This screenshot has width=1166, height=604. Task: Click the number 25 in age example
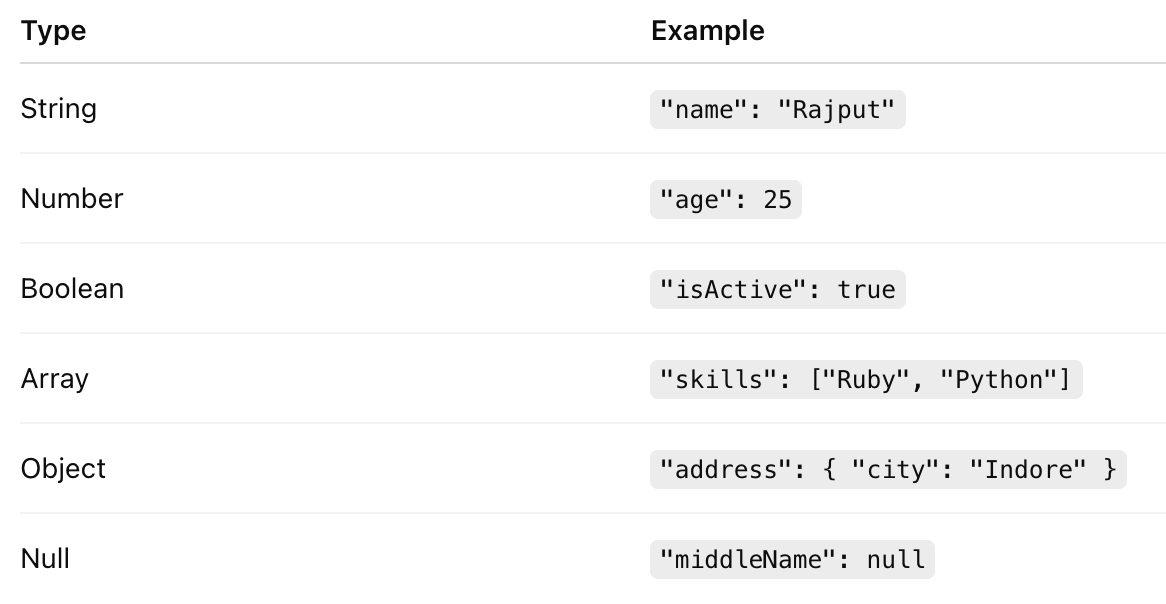click(778, 199)
